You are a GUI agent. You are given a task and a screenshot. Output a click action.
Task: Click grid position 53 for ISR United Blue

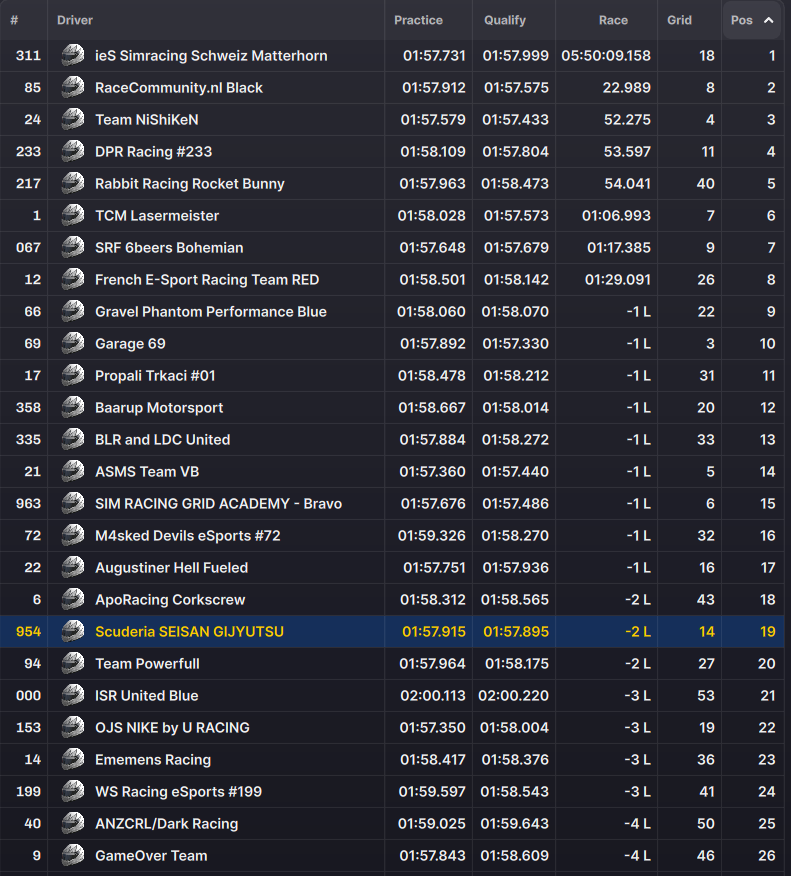pos(706,695)
